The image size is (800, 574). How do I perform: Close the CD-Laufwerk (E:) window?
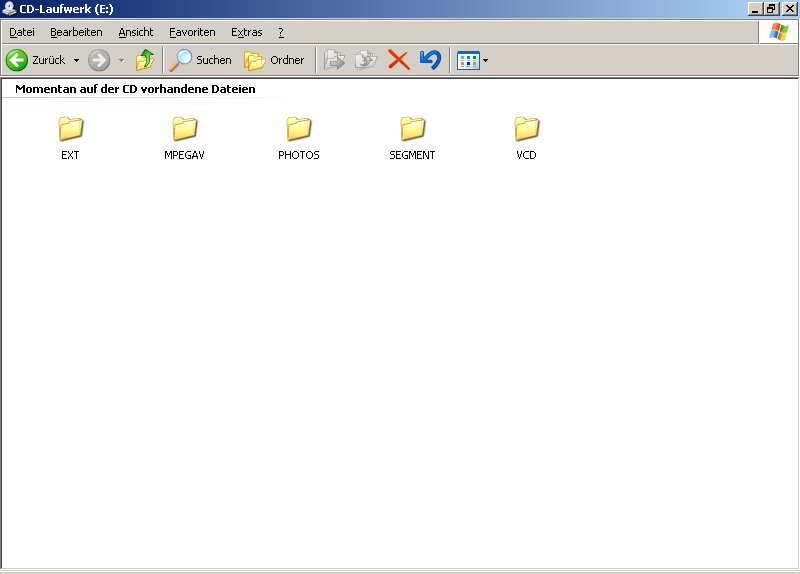click(789, 9)
